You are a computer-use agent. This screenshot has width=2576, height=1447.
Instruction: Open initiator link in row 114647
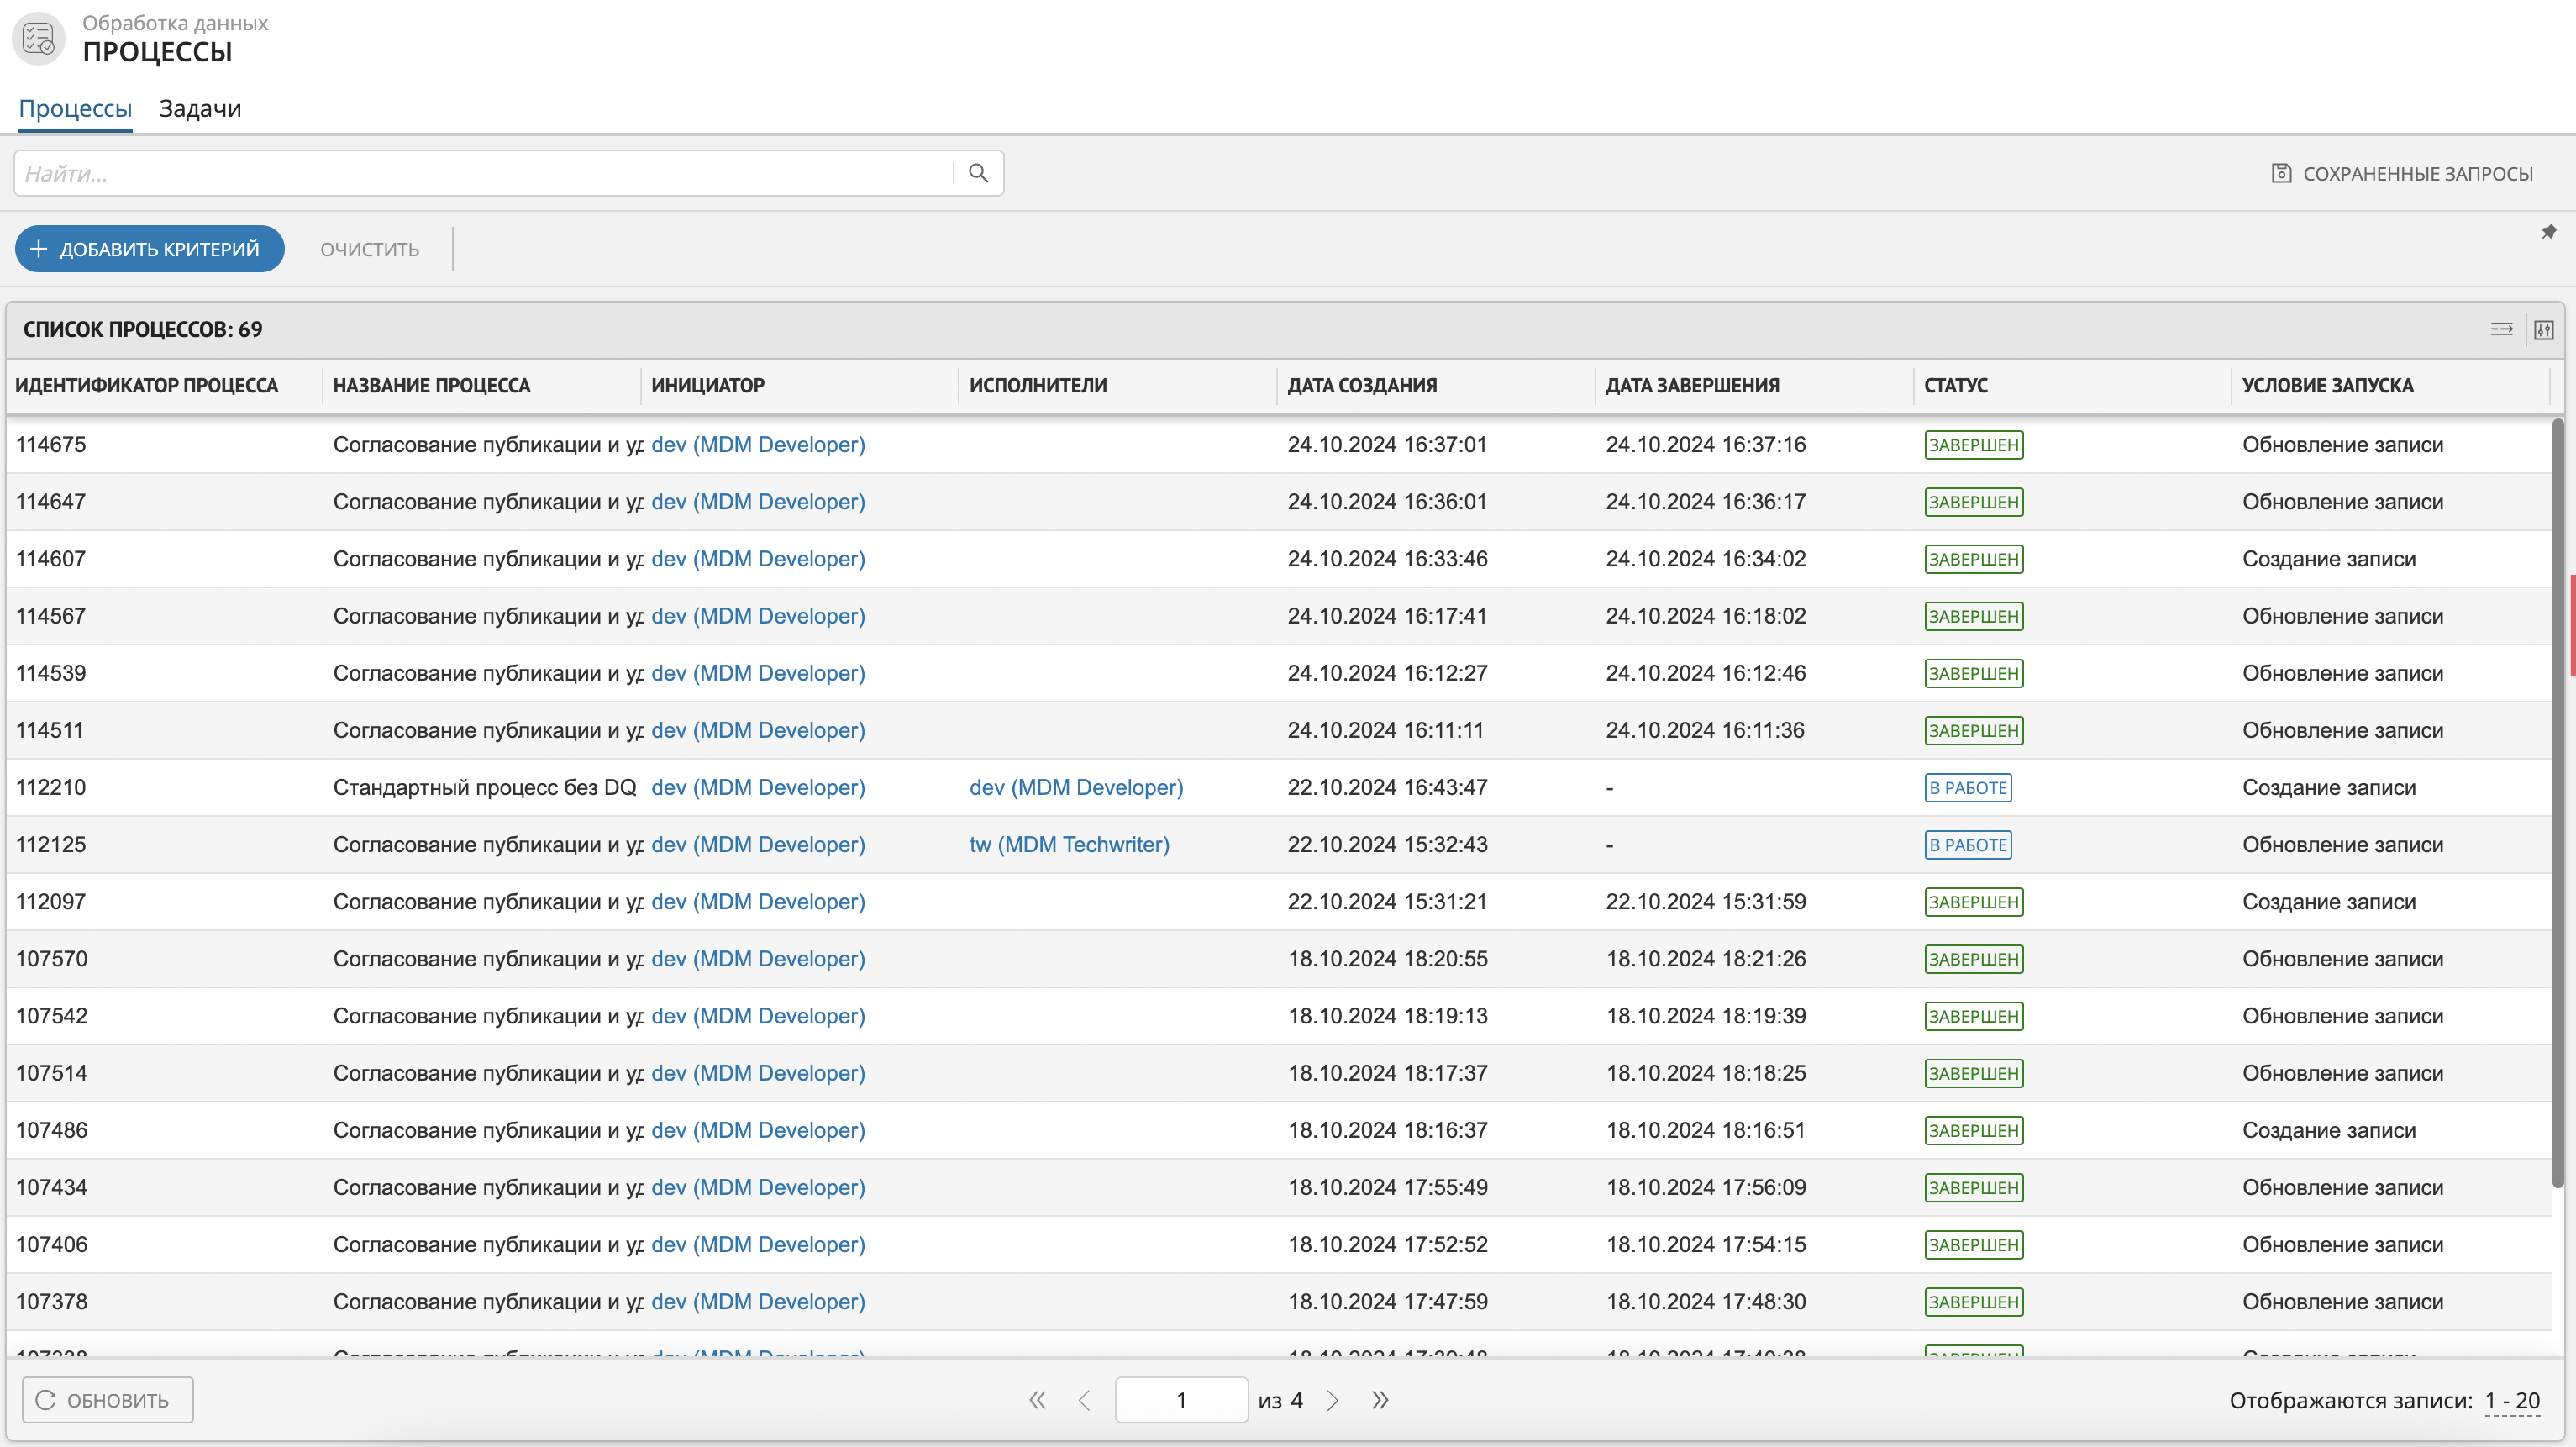(758, 502)
